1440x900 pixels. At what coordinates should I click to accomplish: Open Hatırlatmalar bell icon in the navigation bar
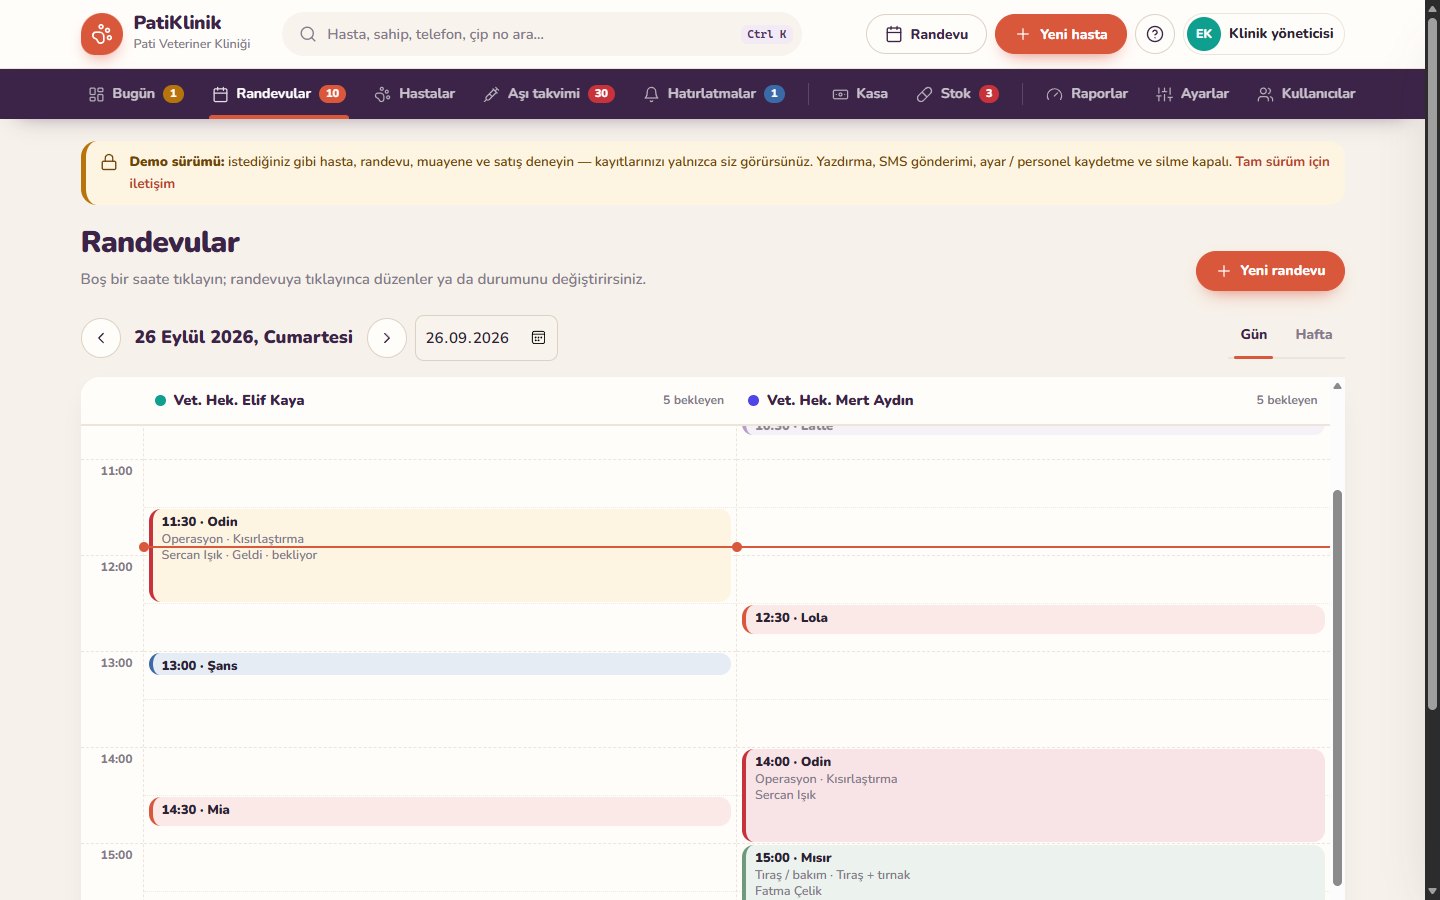[651, 94]
